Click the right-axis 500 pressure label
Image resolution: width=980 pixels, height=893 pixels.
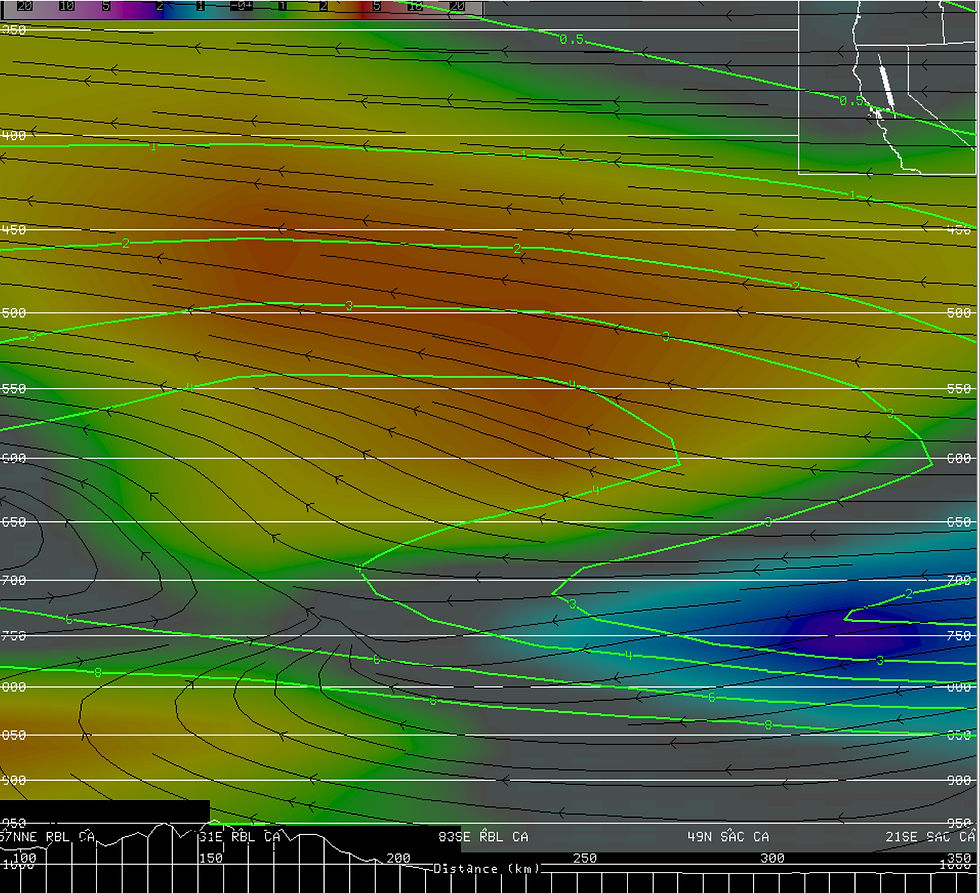(959, 313)
